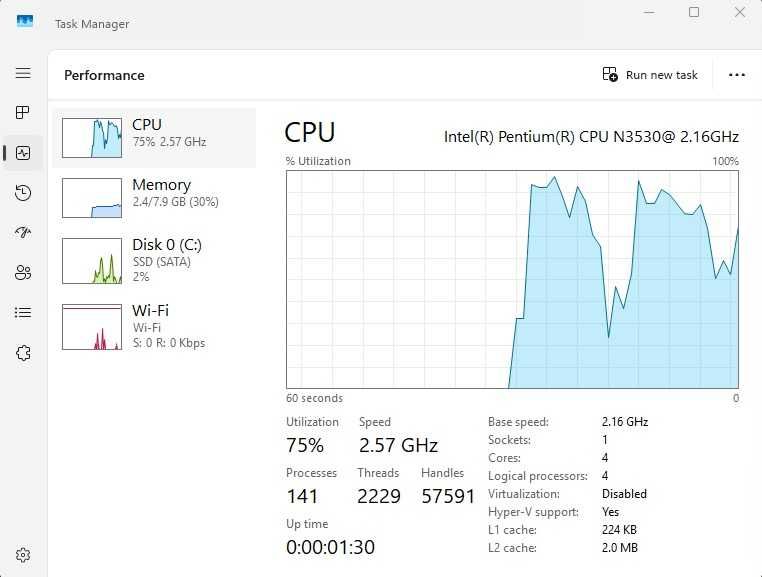Click the Task Manager app icon in title bar
Screen dimensions: 762x577
point(25,21)
